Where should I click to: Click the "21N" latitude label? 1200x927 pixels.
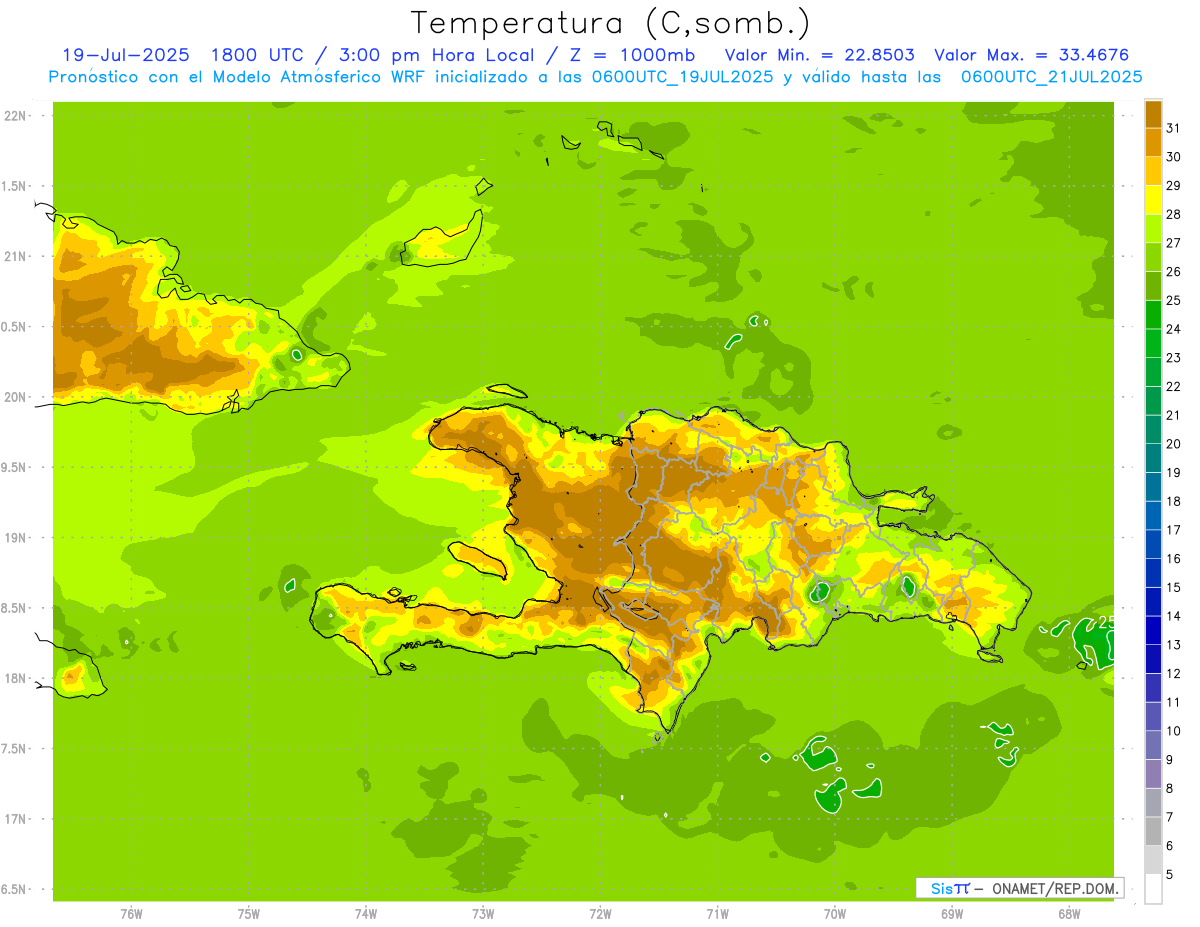click(x=15, y=257)
